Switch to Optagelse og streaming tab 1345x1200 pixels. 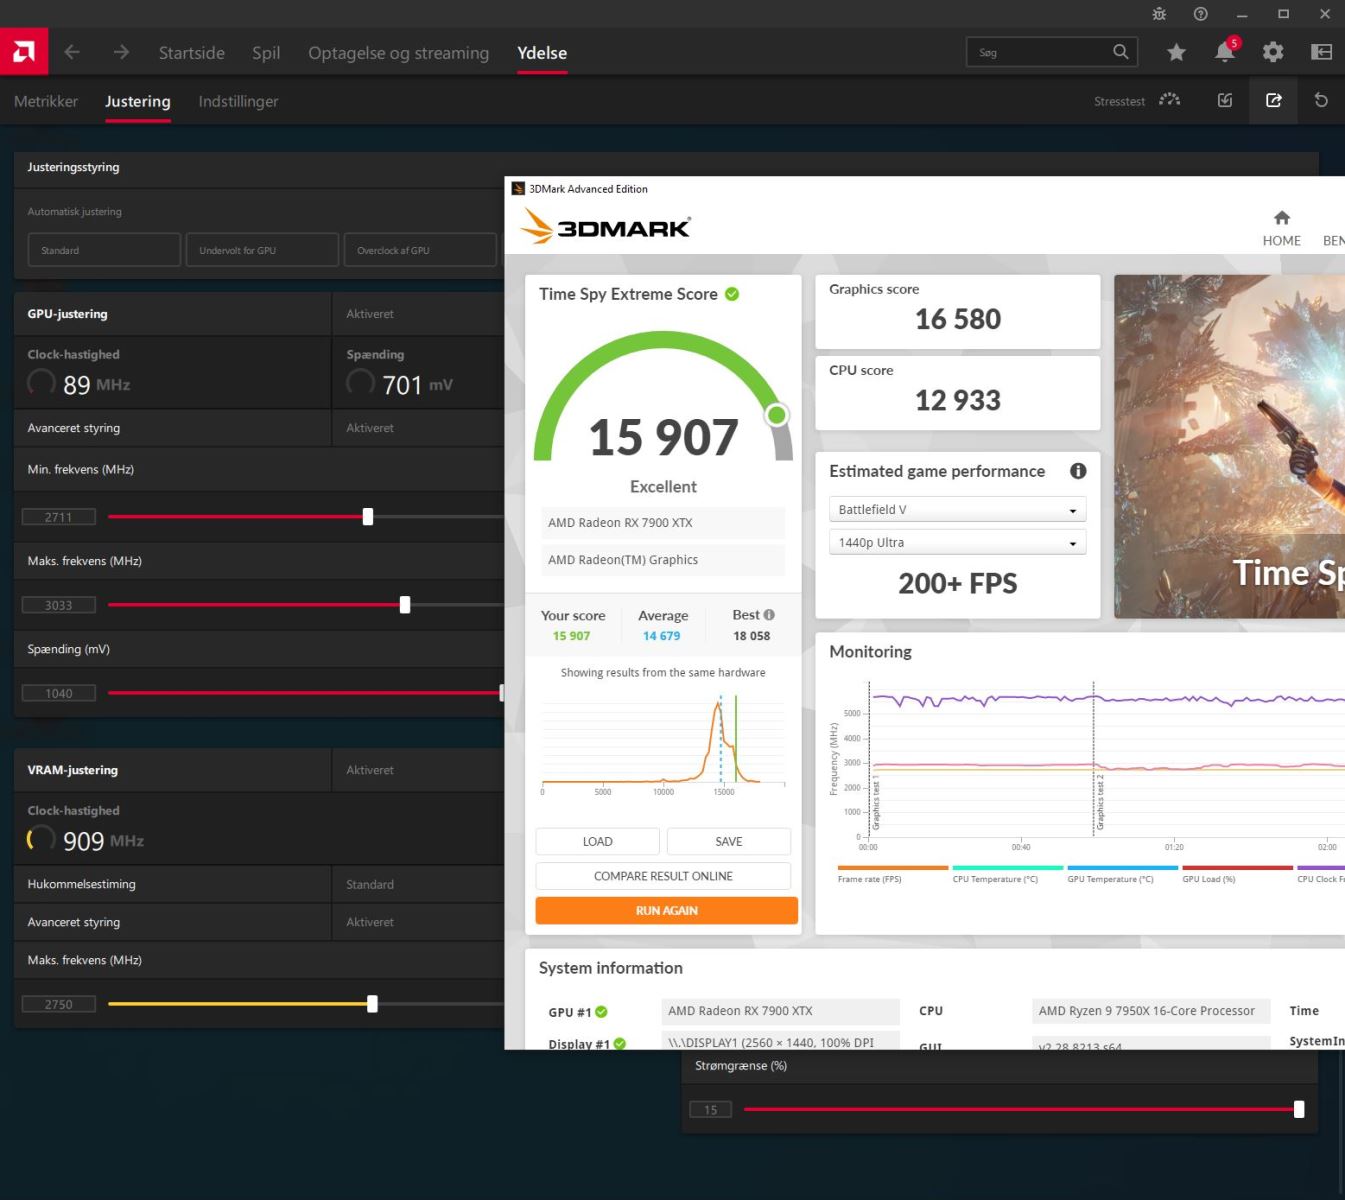pos(399,53)
